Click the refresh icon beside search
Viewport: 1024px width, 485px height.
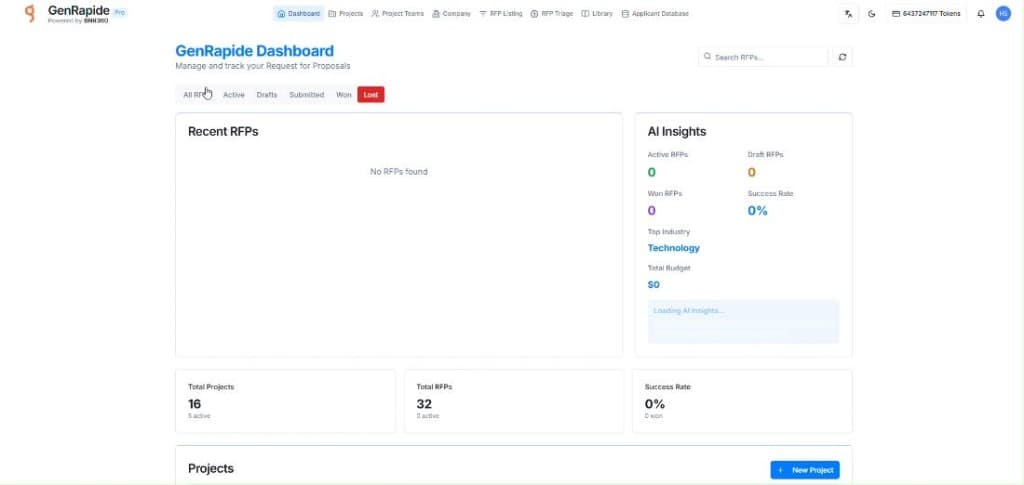(842, 57)
